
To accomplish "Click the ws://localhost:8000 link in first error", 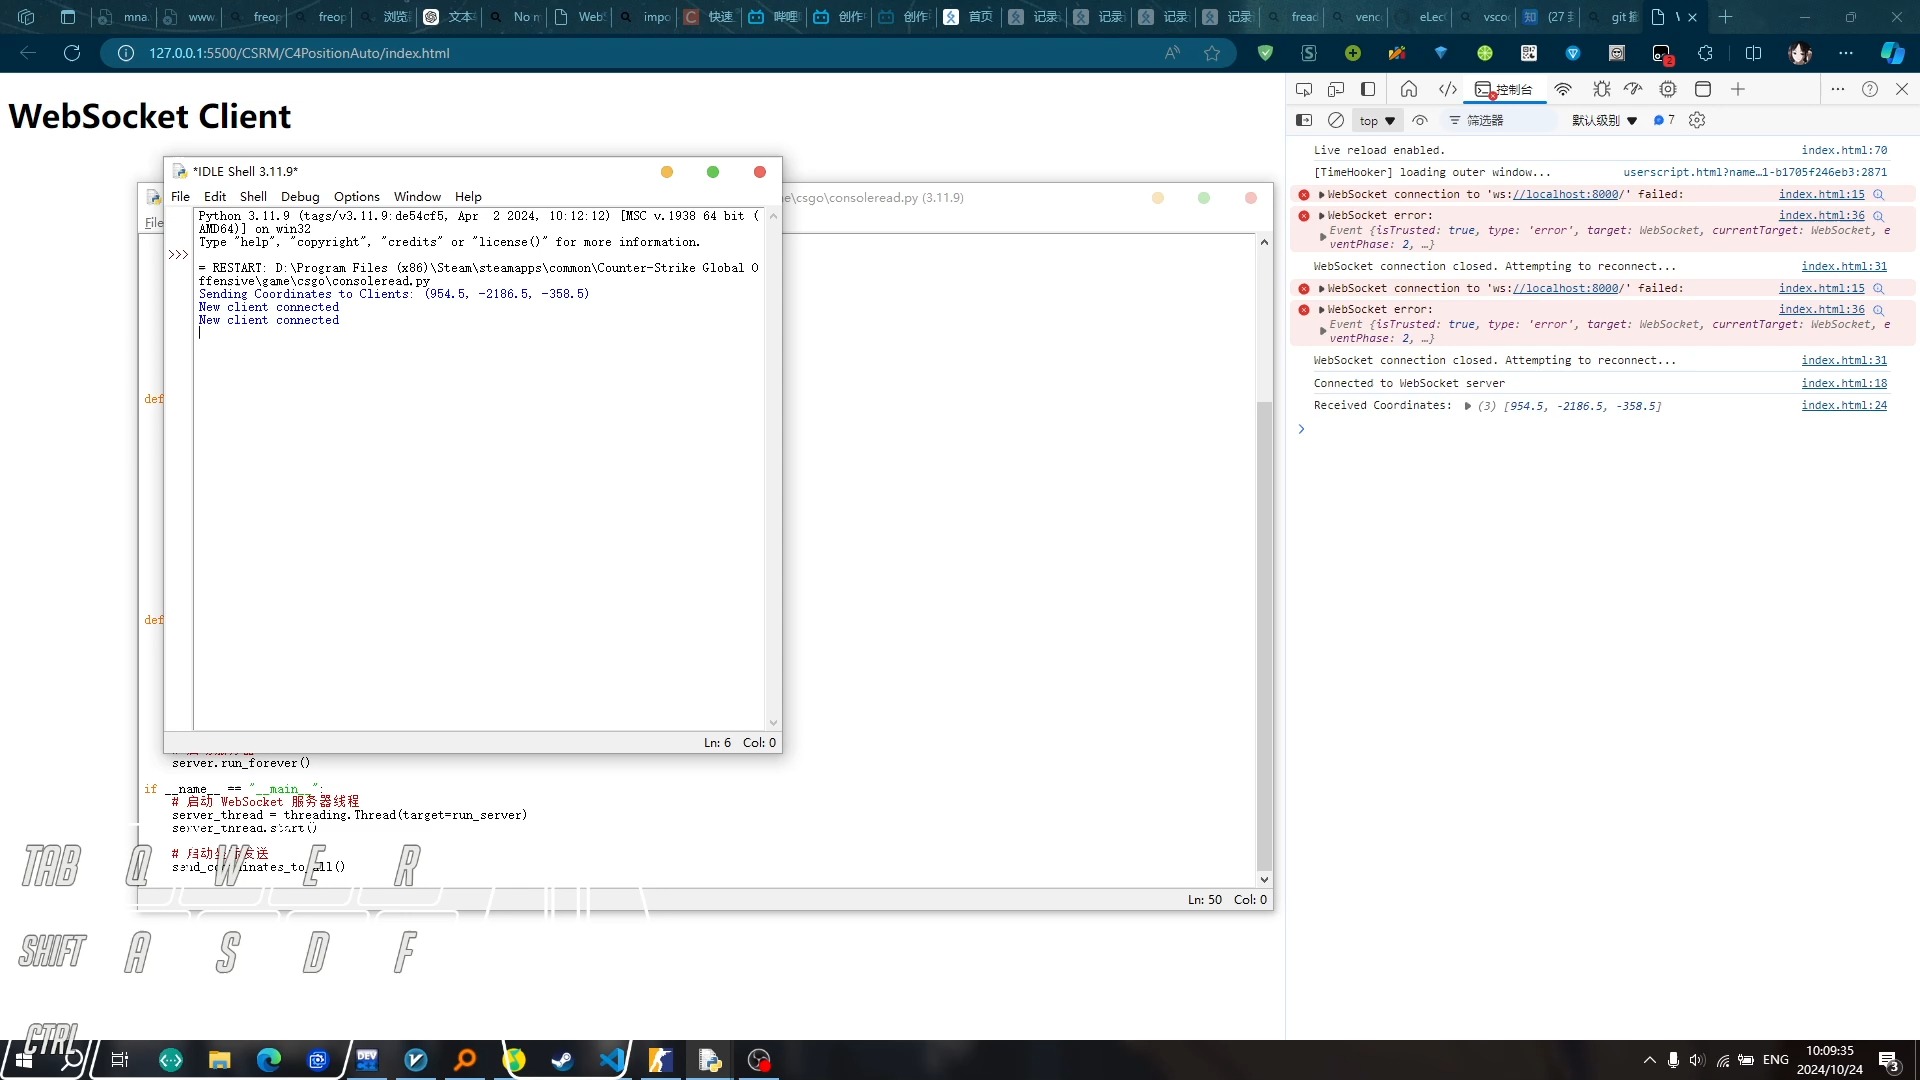I will click(1565, 194).
